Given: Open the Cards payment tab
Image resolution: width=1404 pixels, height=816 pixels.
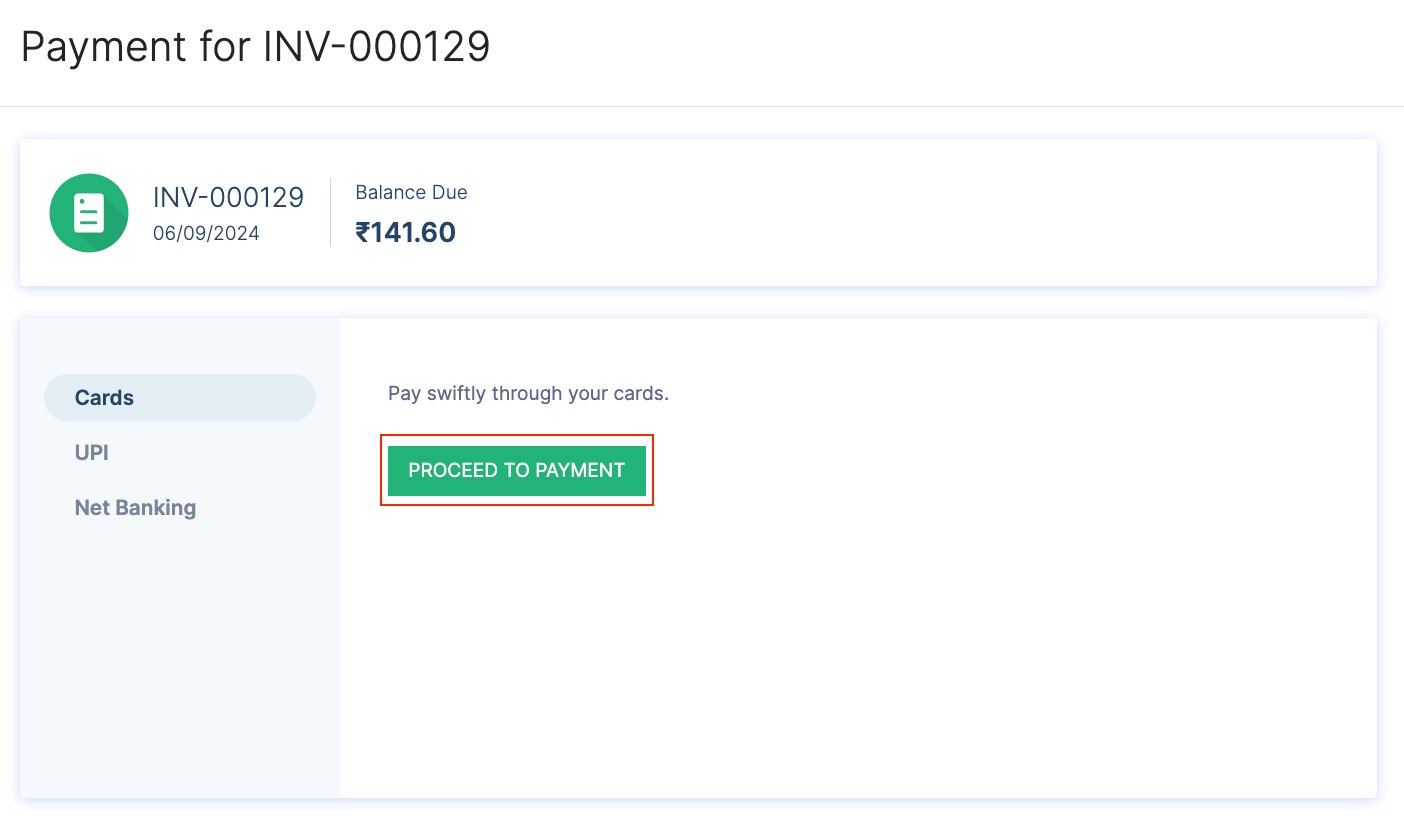Looking at the screenshot, I should pyautogui.click(x=103, y=397).
